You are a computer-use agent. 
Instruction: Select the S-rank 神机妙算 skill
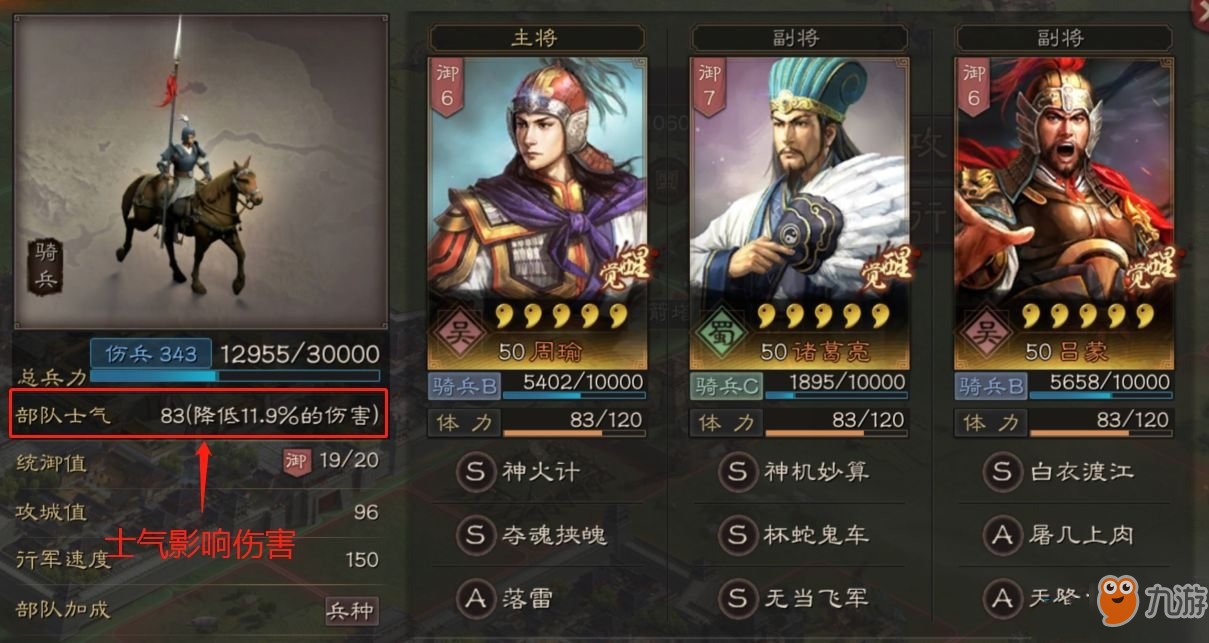tap(795, 471)
